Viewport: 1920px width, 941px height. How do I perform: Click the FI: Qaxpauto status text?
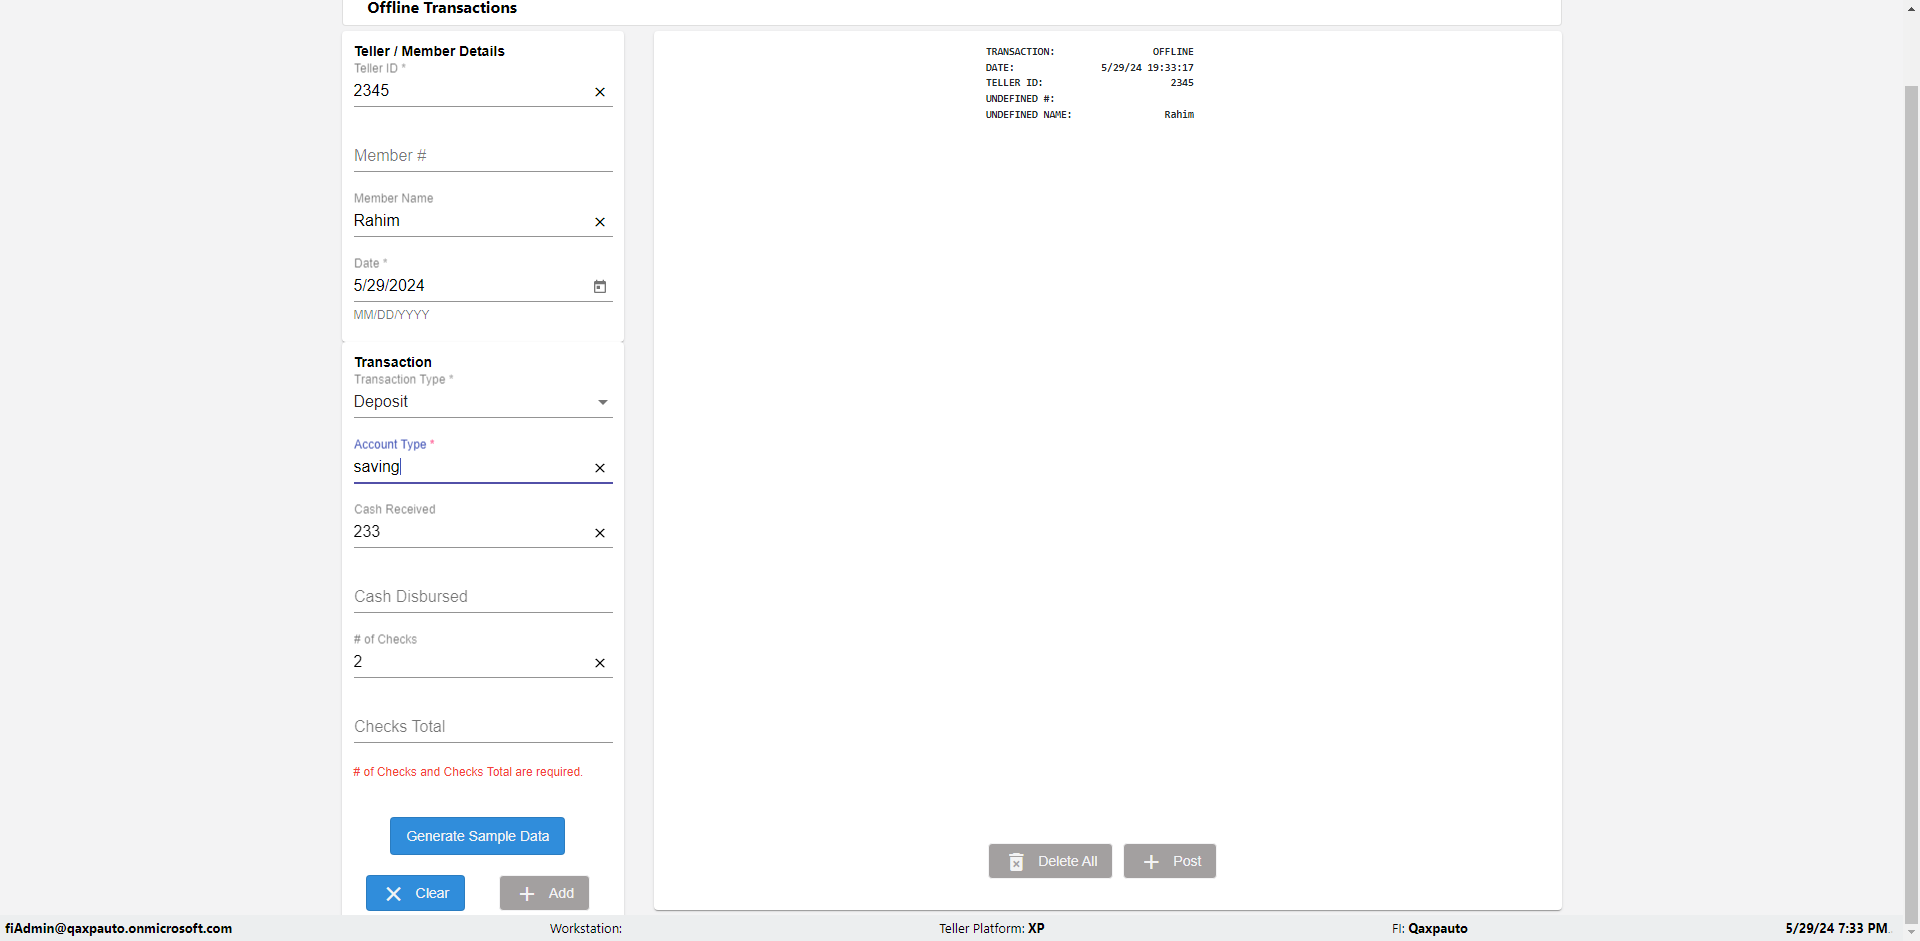coord(1430,928)
